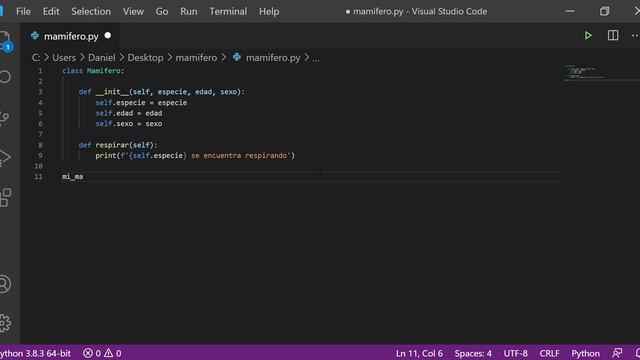
Task: Expand breadcrumb ellipsis symbol segment
Action: click(x=316, y=58)
